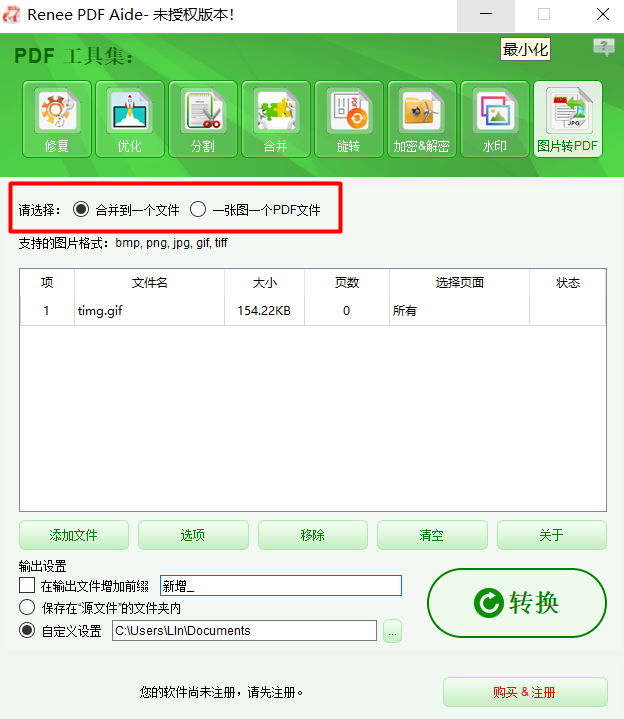The width and height of the screenshot is (624, 719).
Task: Open the 优化 (Optimize) tool
Action: click(130, 119)
